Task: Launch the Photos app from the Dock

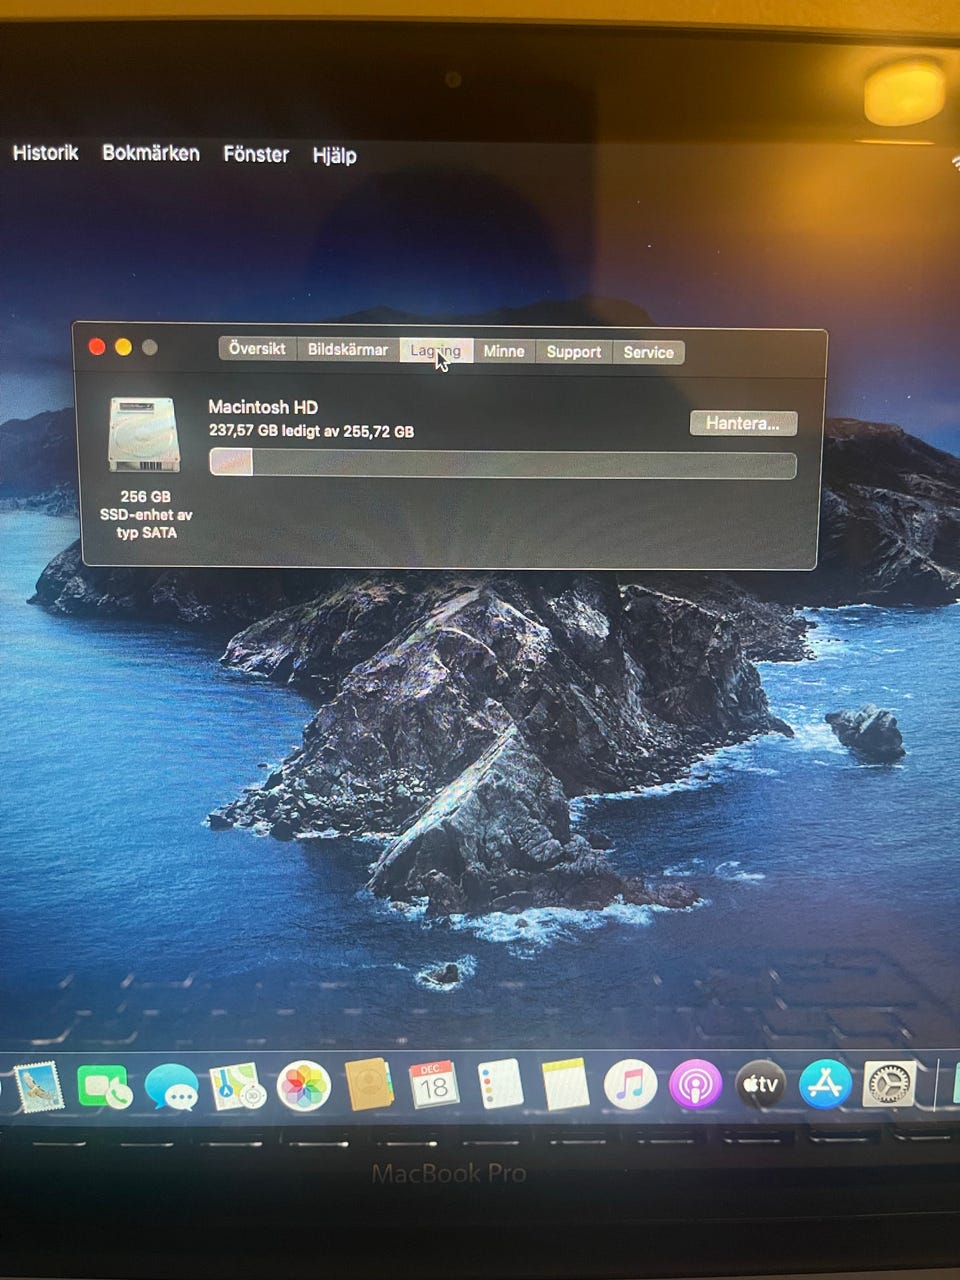Action: point(303,1087)
